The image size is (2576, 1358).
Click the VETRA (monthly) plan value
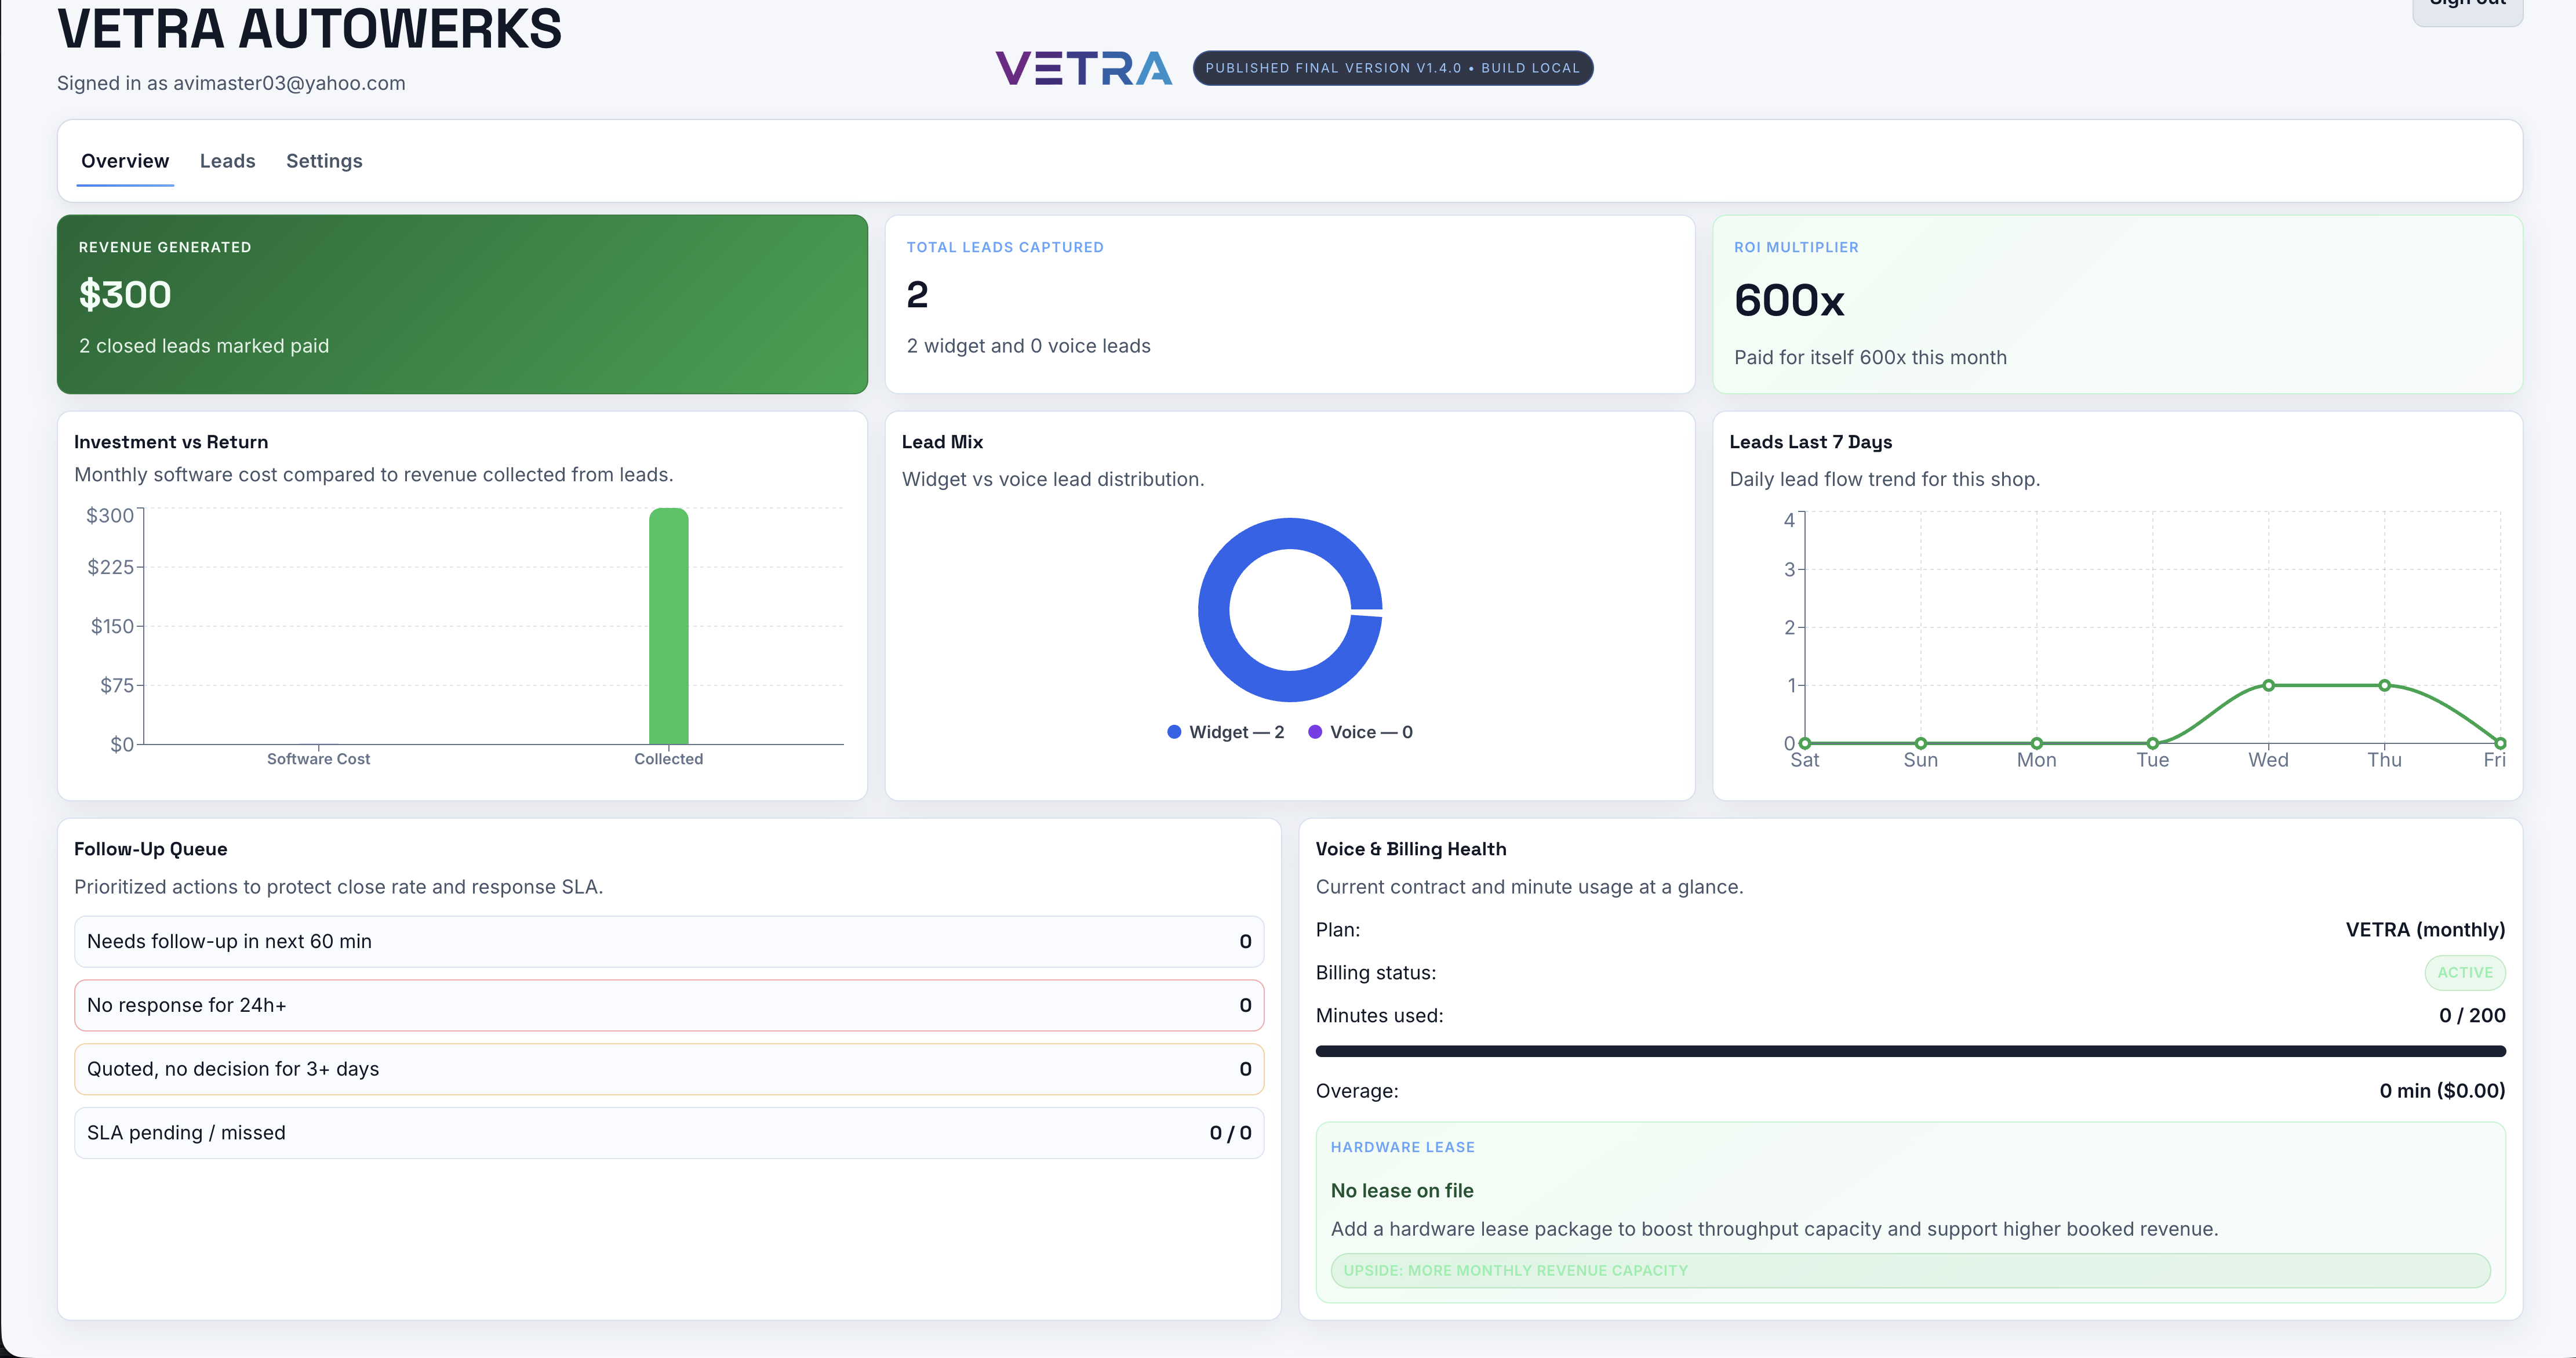click(x=2425, y=930)
